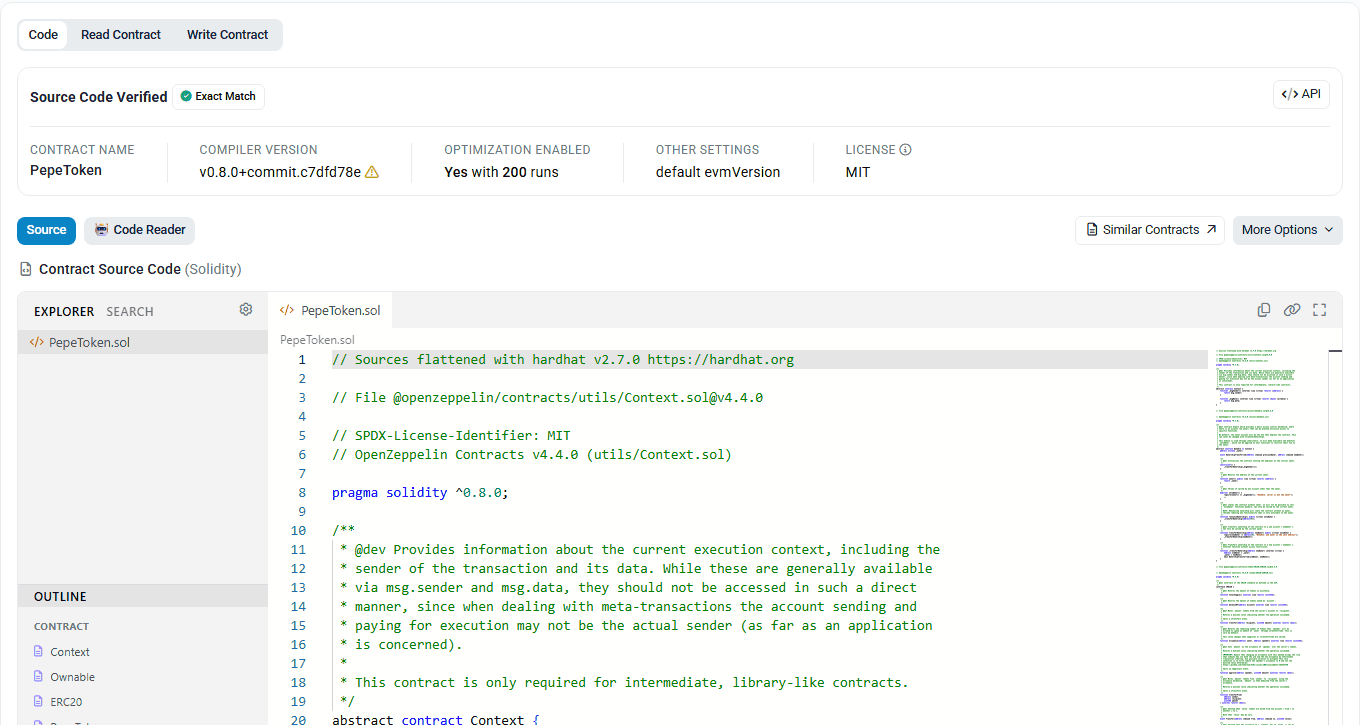Click the 'Sources flattened with hardhat' comment line

coord(563,360)
